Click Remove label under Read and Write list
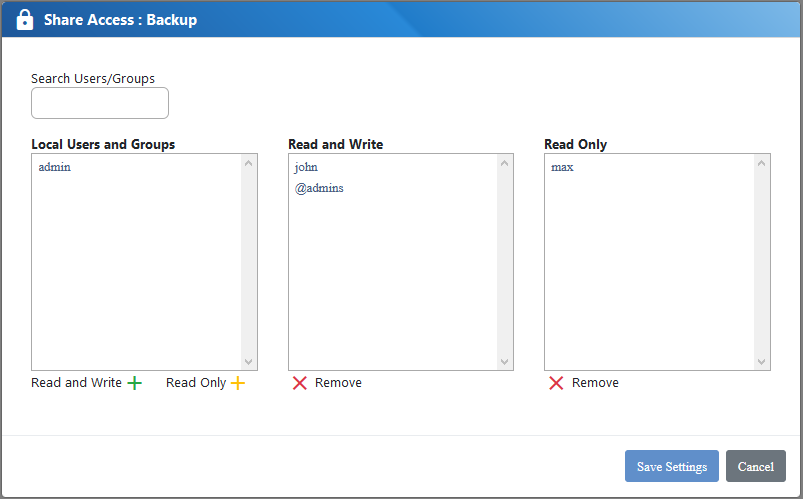The height and width of the screenshot is (499, 803). 338,383
